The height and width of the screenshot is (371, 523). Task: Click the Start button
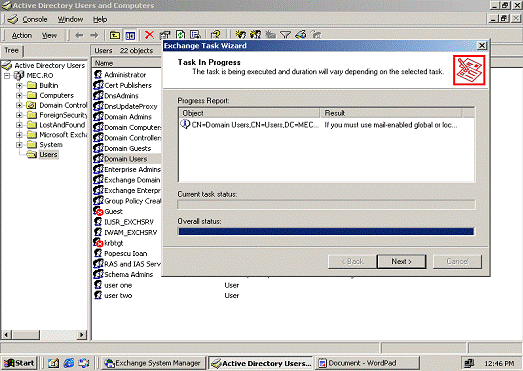point(19,363)
